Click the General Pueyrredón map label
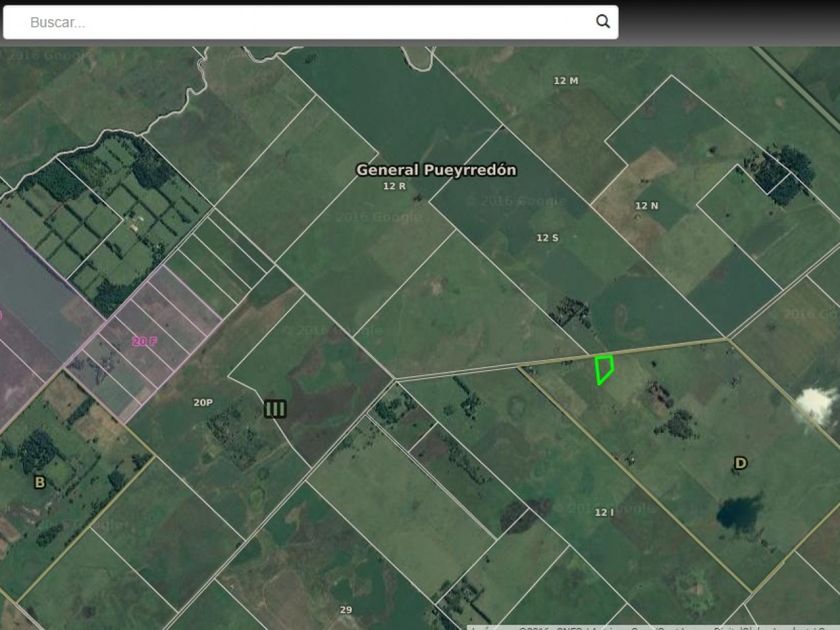Screen dimensions: 840x630 [436, 170]
